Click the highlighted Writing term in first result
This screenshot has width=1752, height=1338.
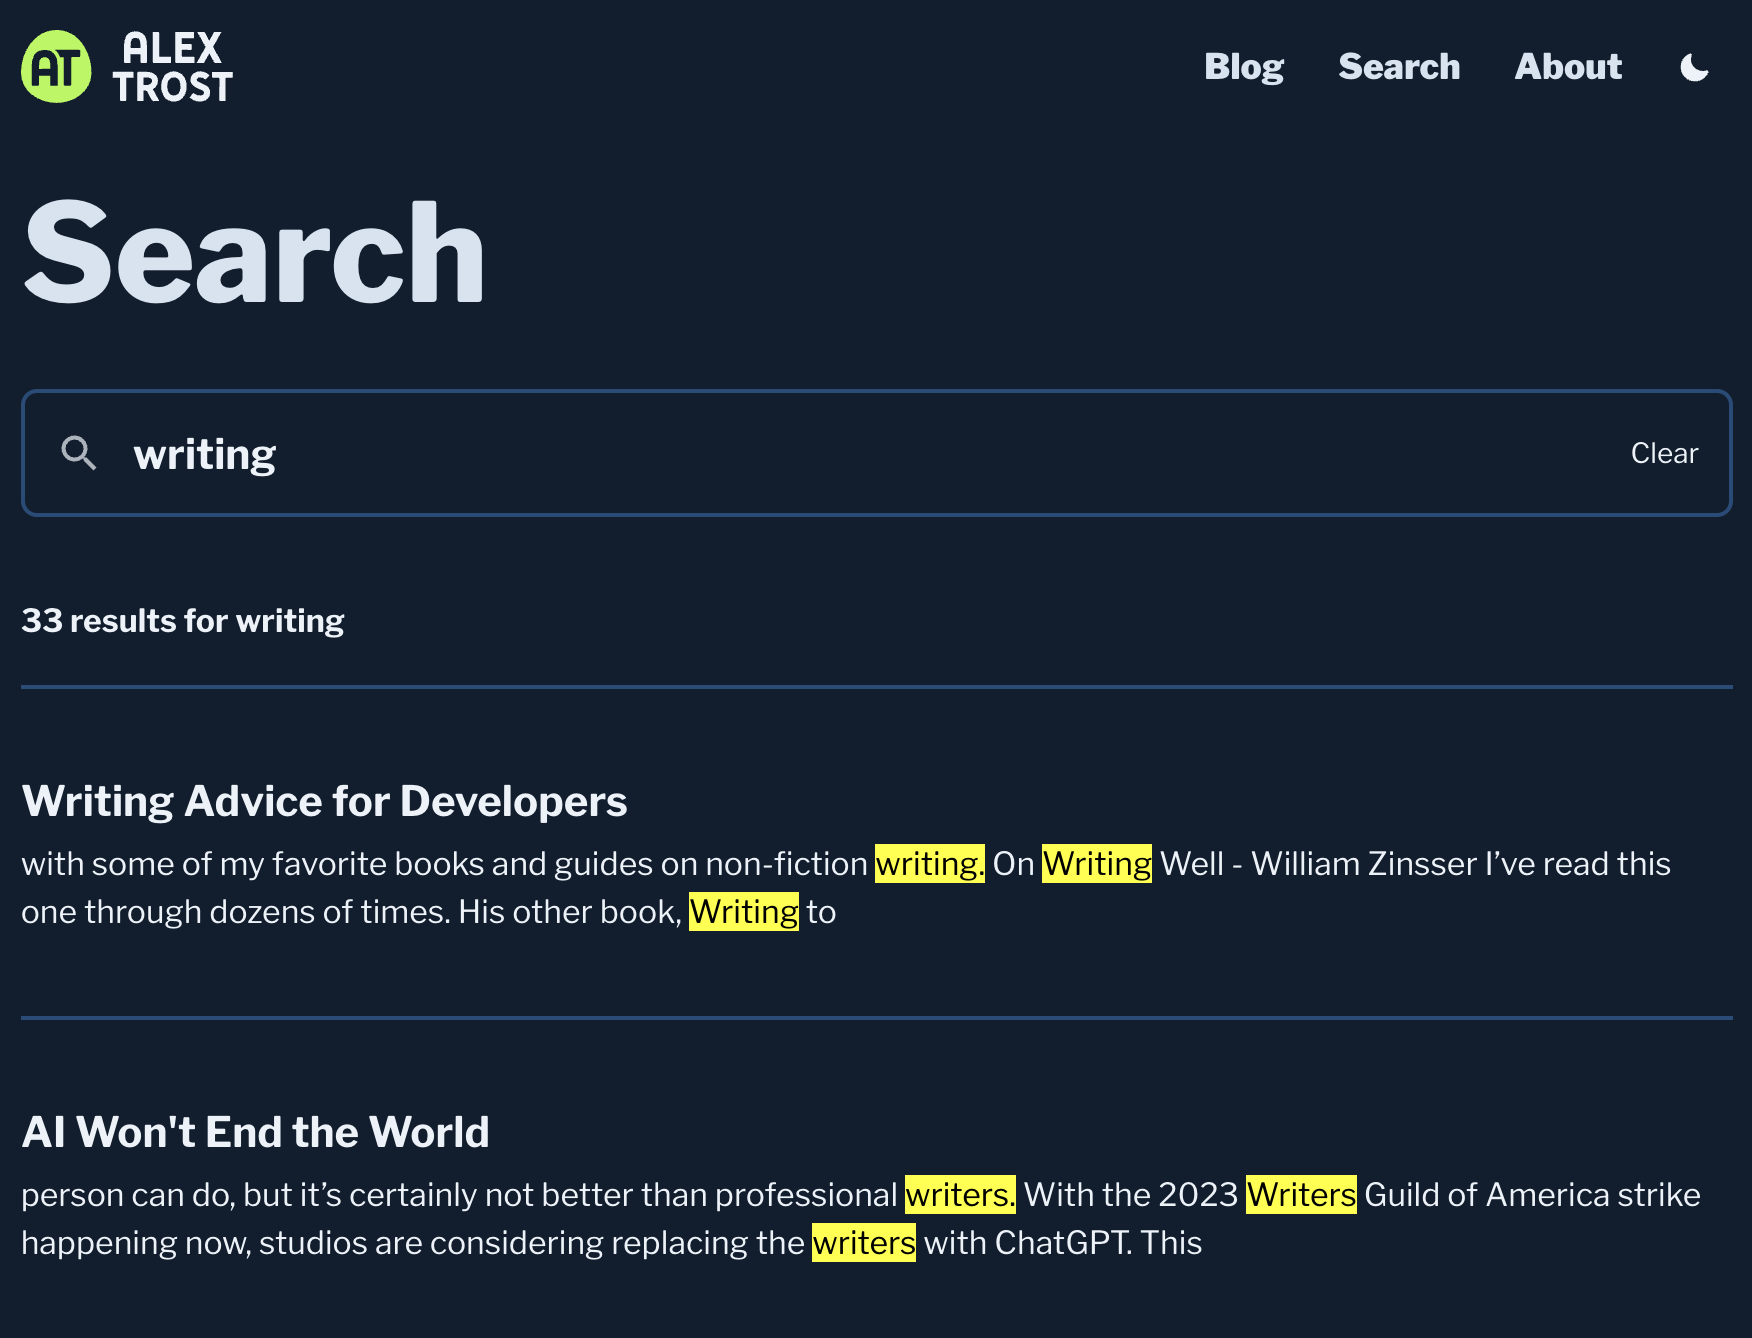pos(1096,863)
